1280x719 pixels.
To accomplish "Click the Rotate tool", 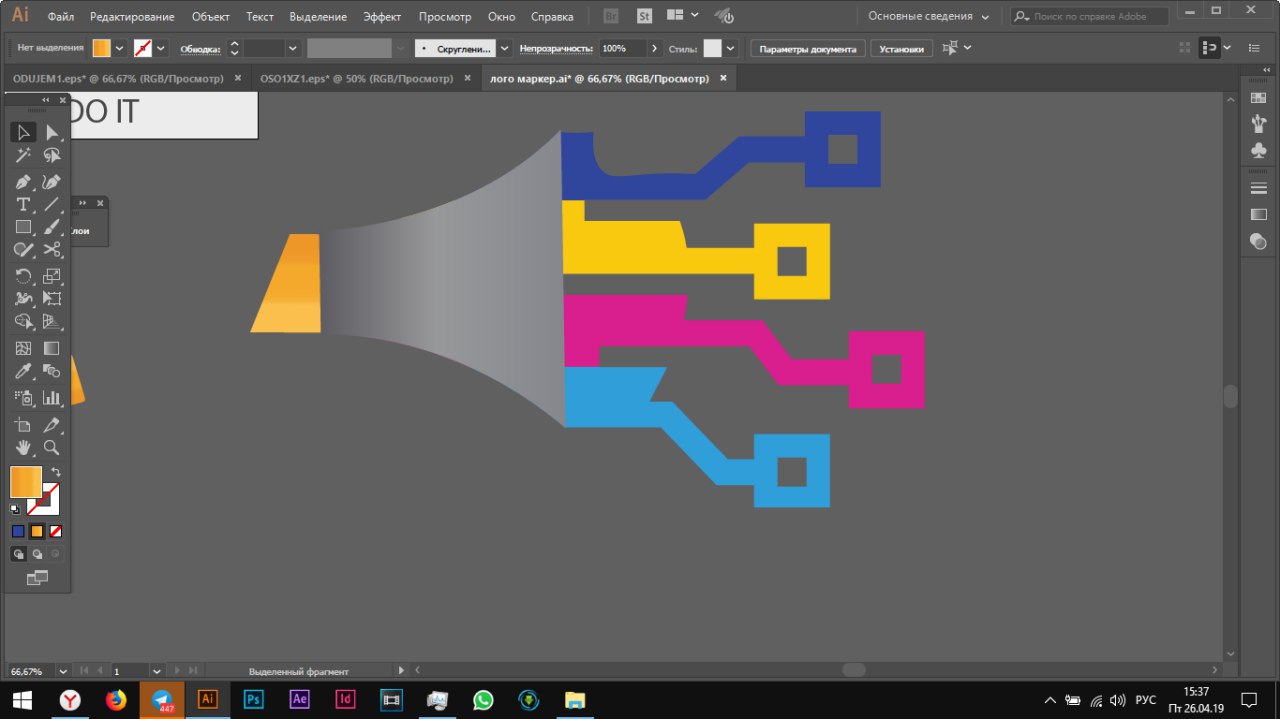I will click(23, 276).
